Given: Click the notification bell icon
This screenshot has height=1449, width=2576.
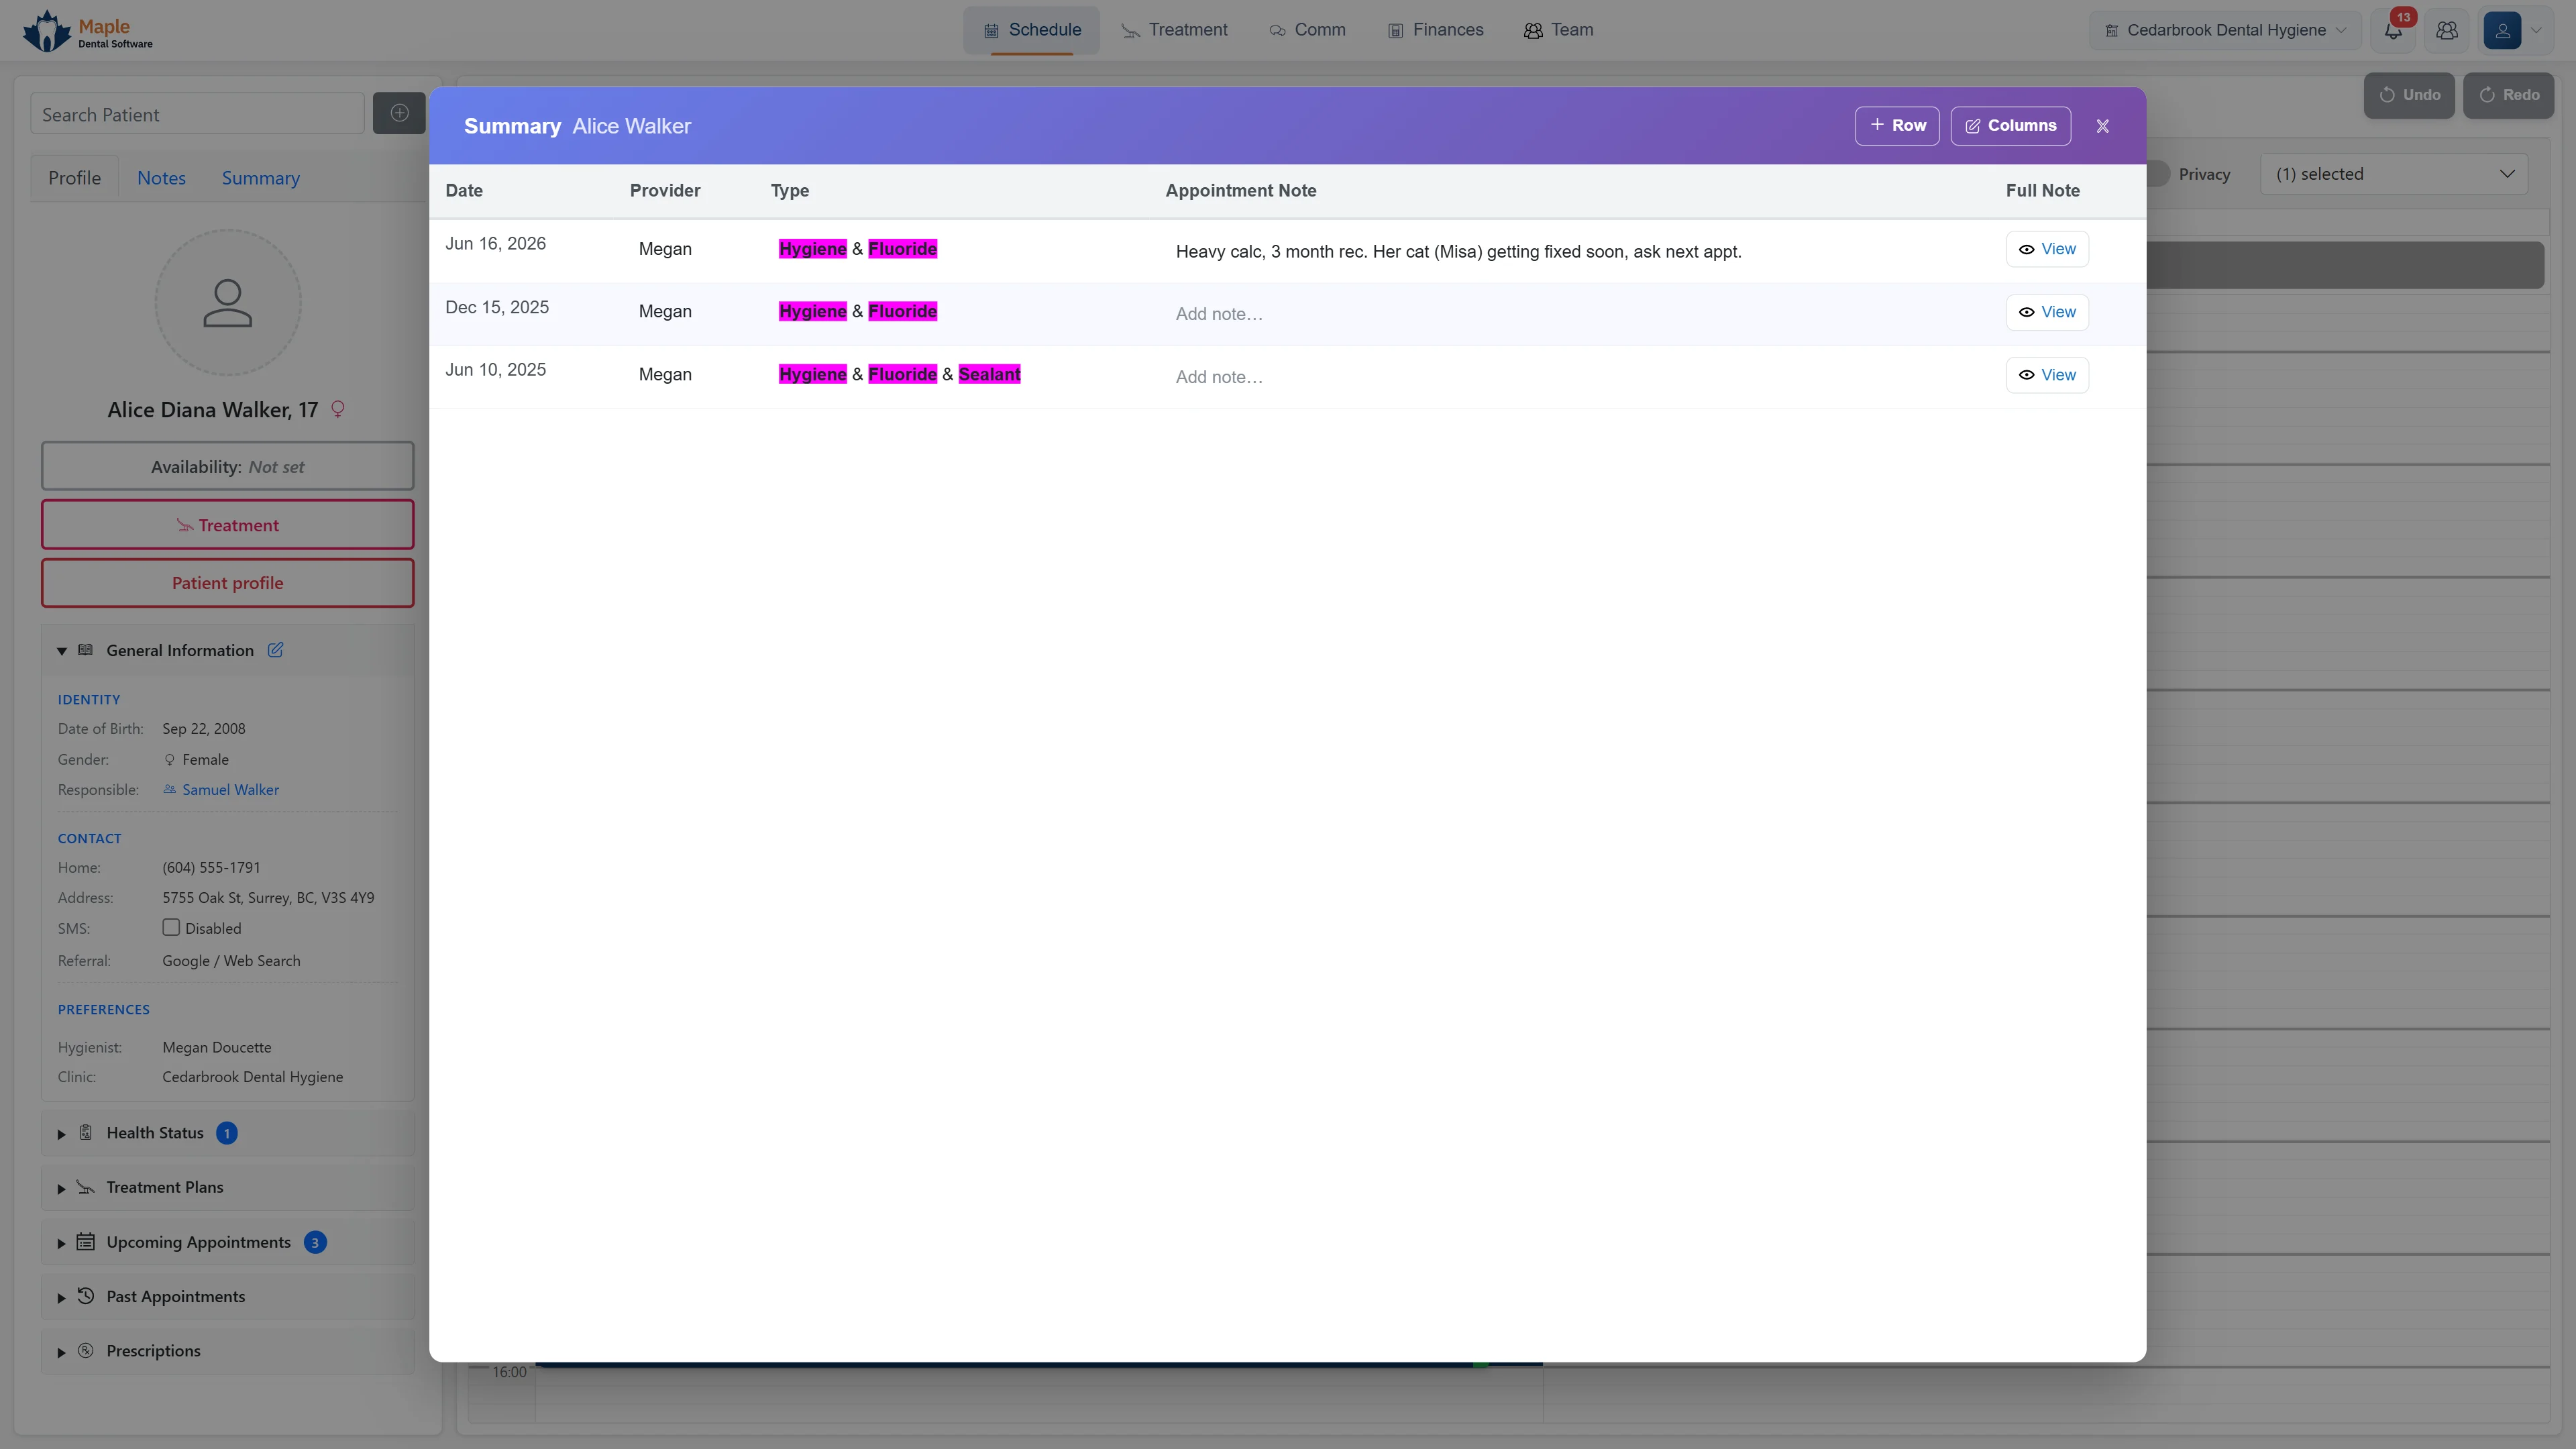Looking at the screenshot, I should click(2393, 31).
